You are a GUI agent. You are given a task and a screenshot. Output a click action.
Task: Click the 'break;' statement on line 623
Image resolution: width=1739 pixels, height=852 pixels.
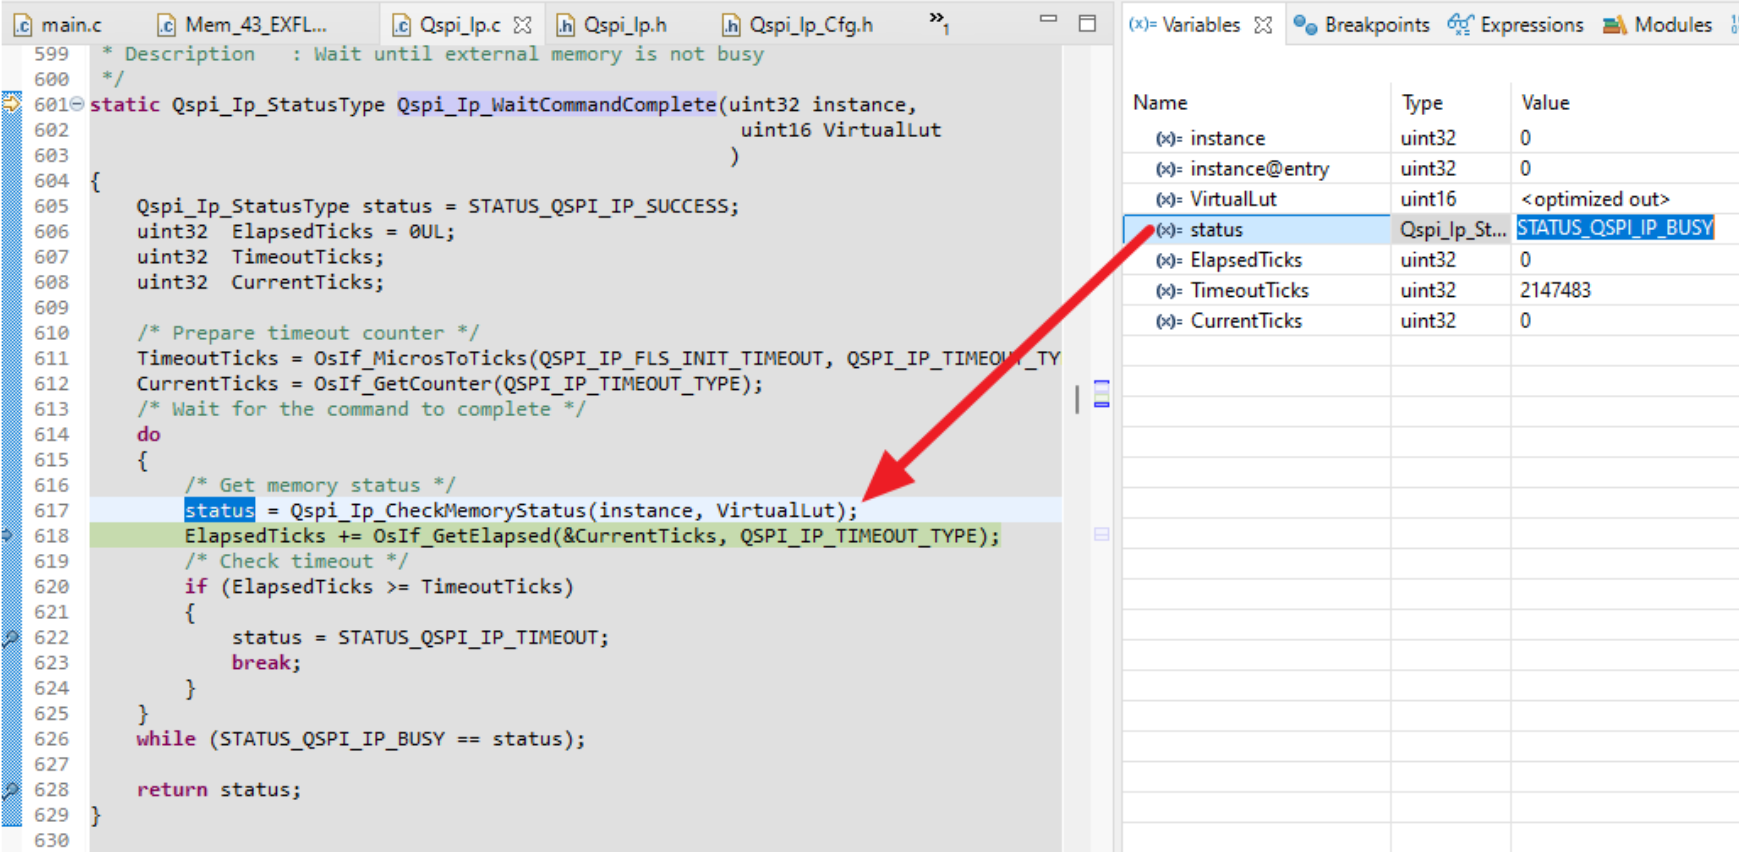click(266, 663)
